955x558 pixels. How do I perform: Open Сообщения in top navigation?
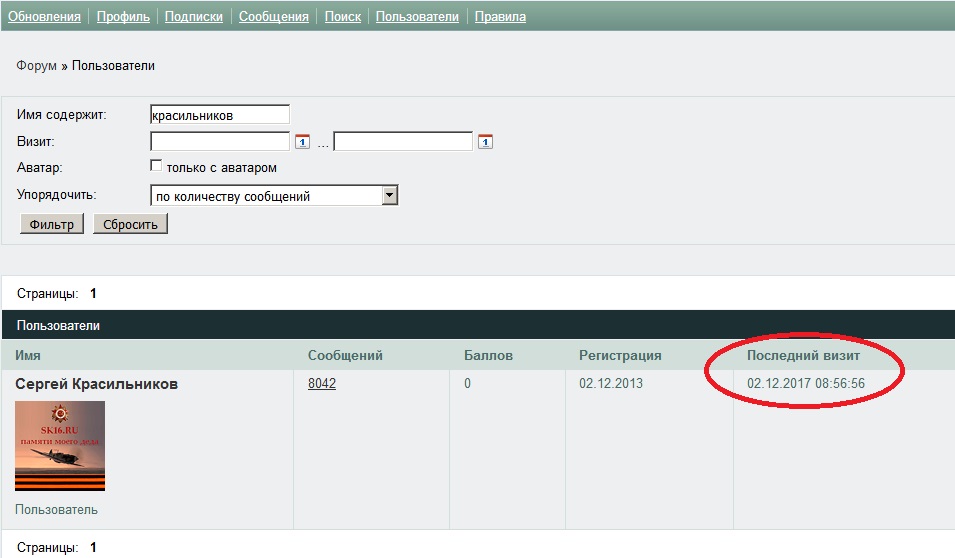coord(273,17)
